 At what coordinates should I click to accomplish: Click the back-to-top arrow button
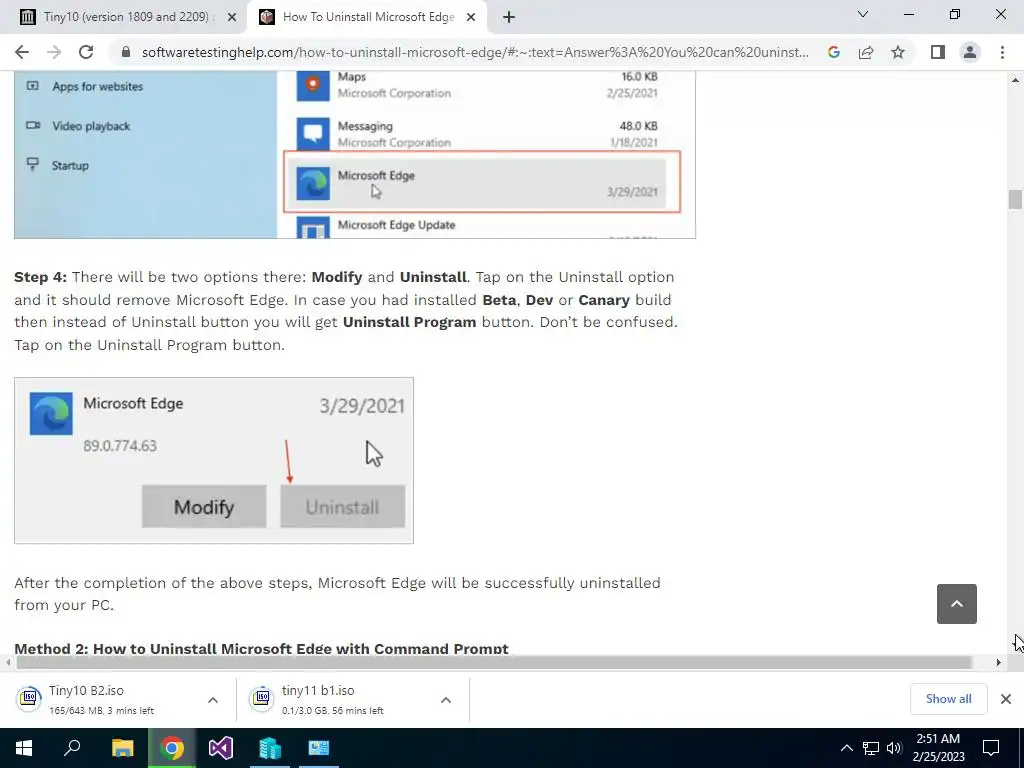click(x=957, y=604)
